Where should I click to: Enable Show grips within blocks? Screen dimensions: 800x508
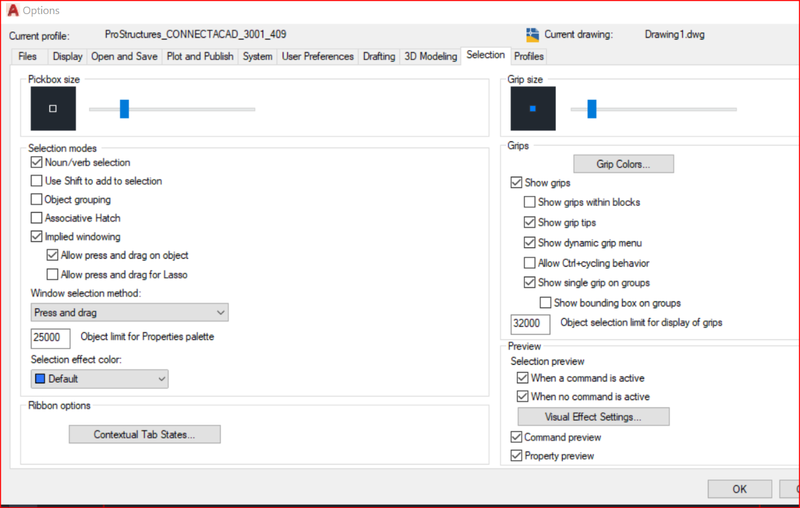[530, 202]
